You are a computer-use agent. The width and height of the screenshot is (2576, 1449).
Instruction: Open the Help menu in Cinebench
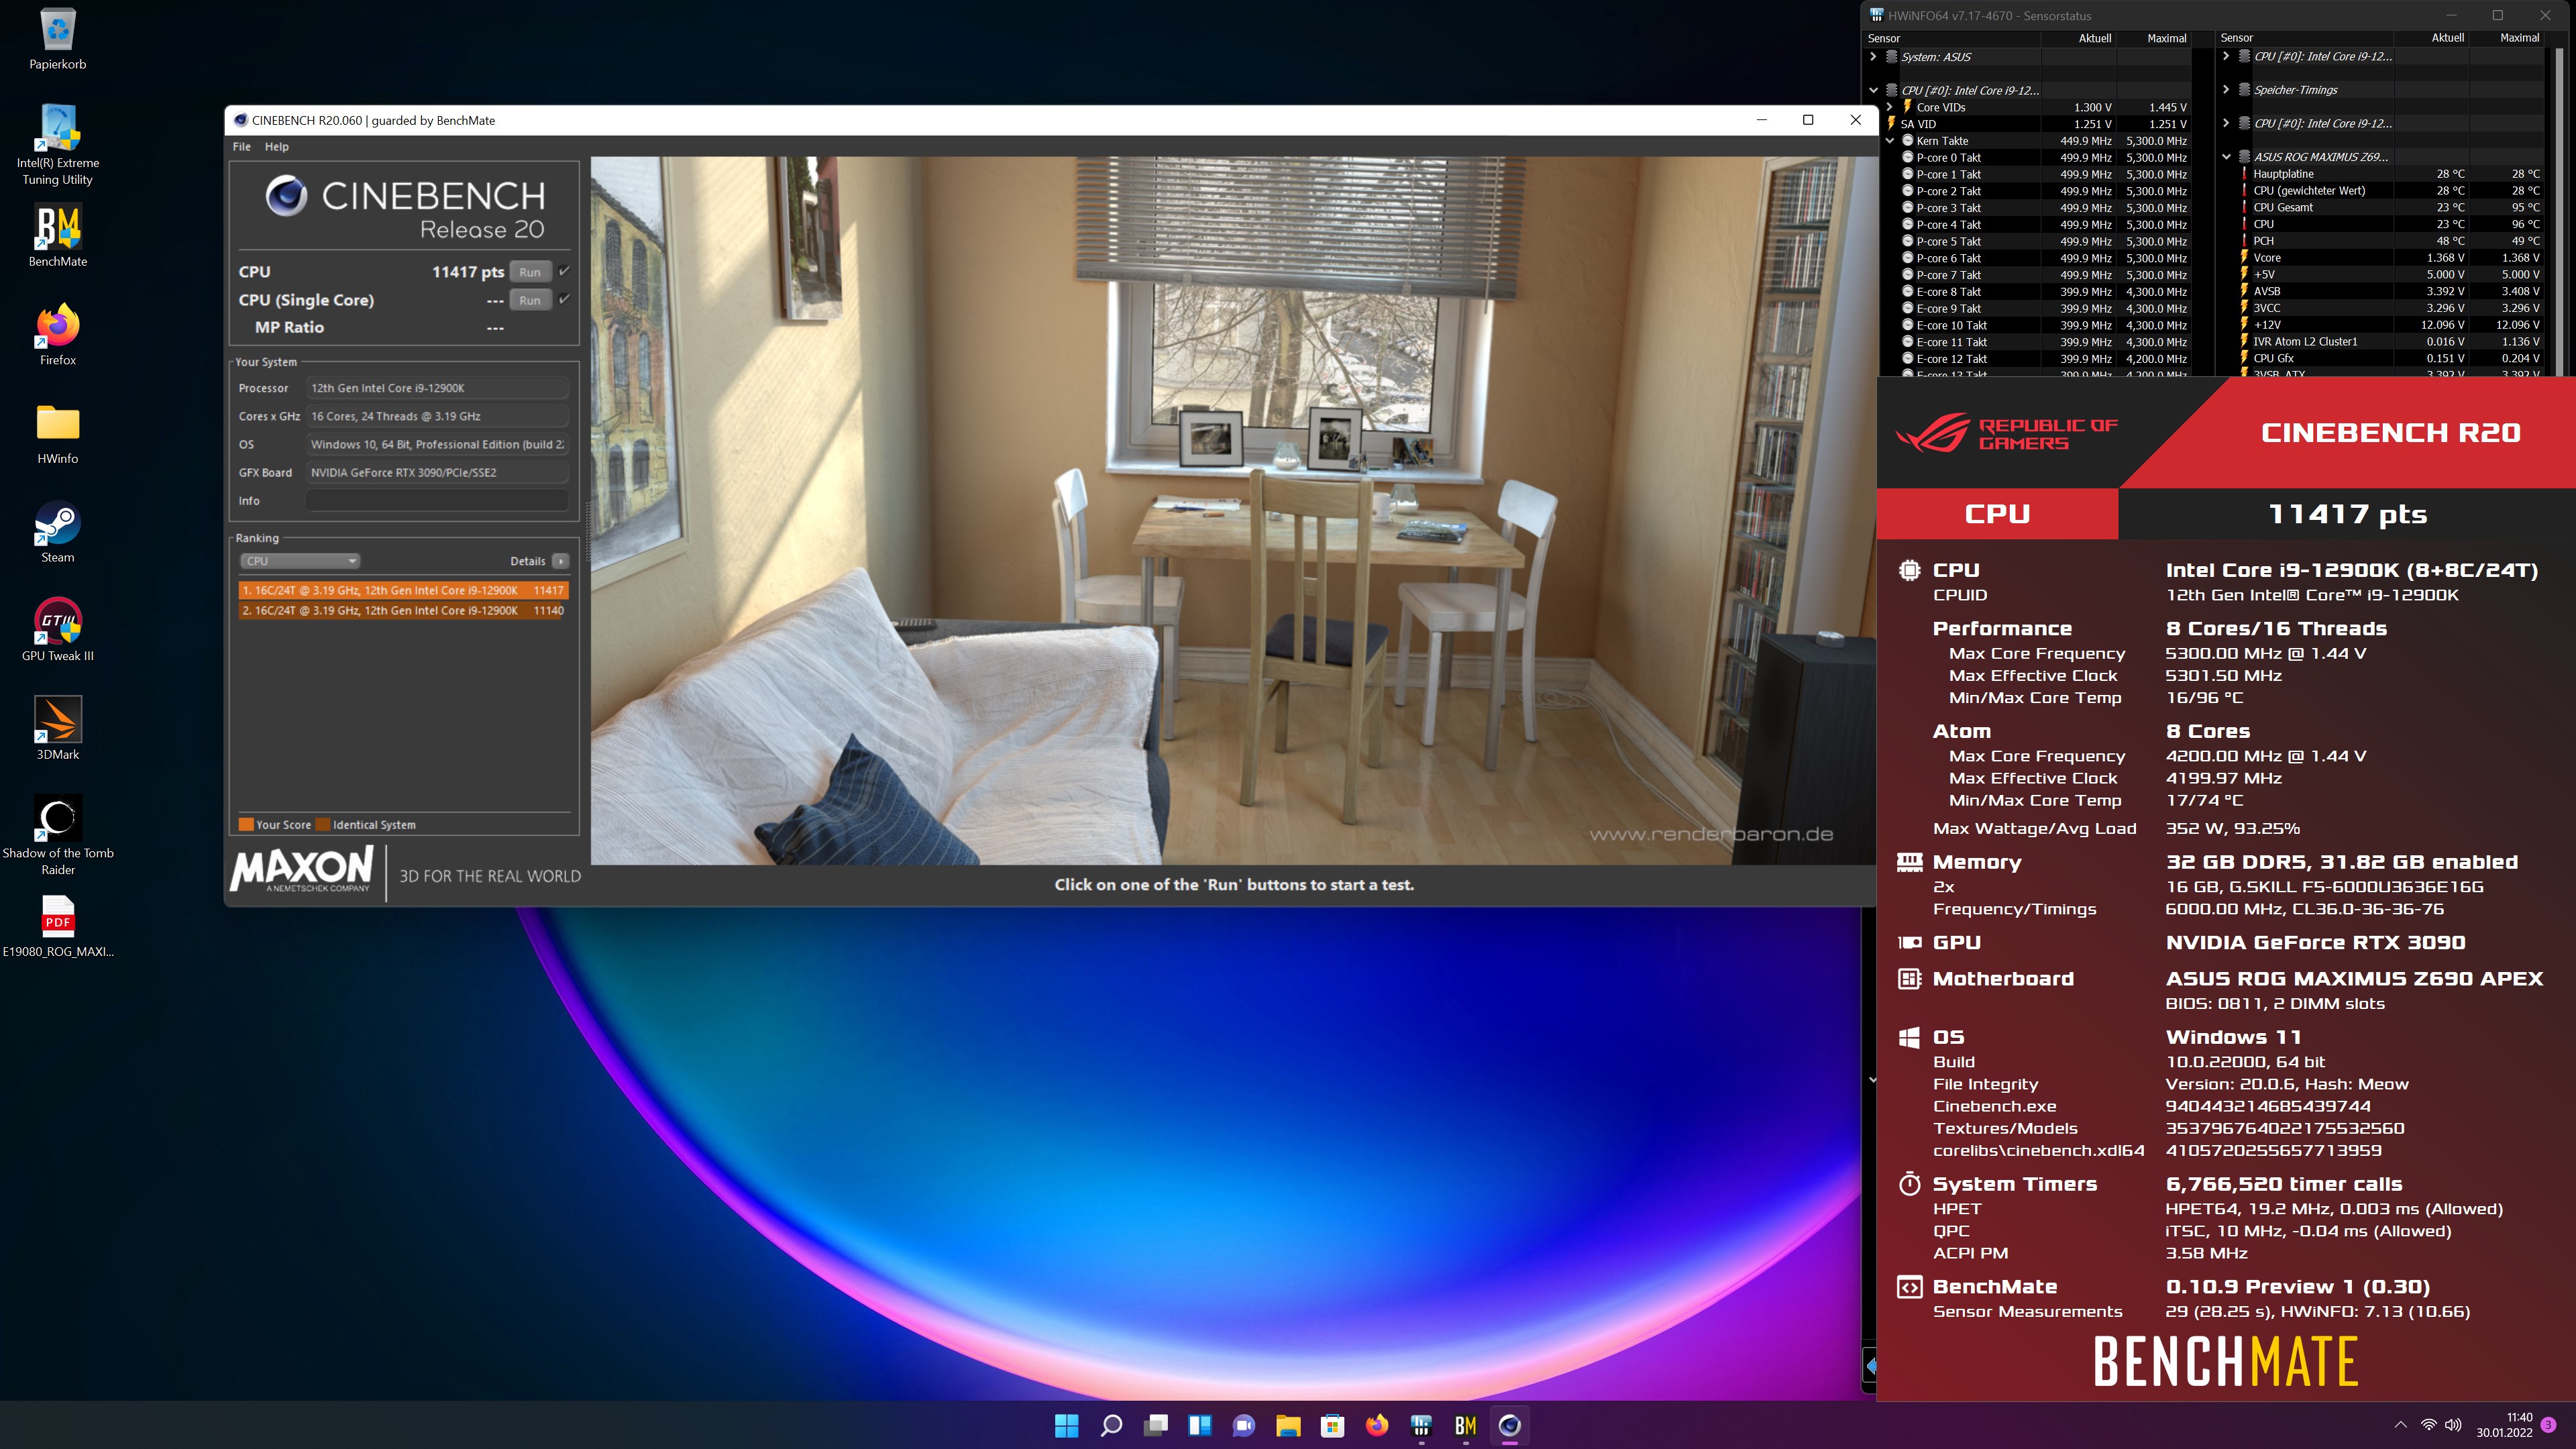(x=276, y=146)
